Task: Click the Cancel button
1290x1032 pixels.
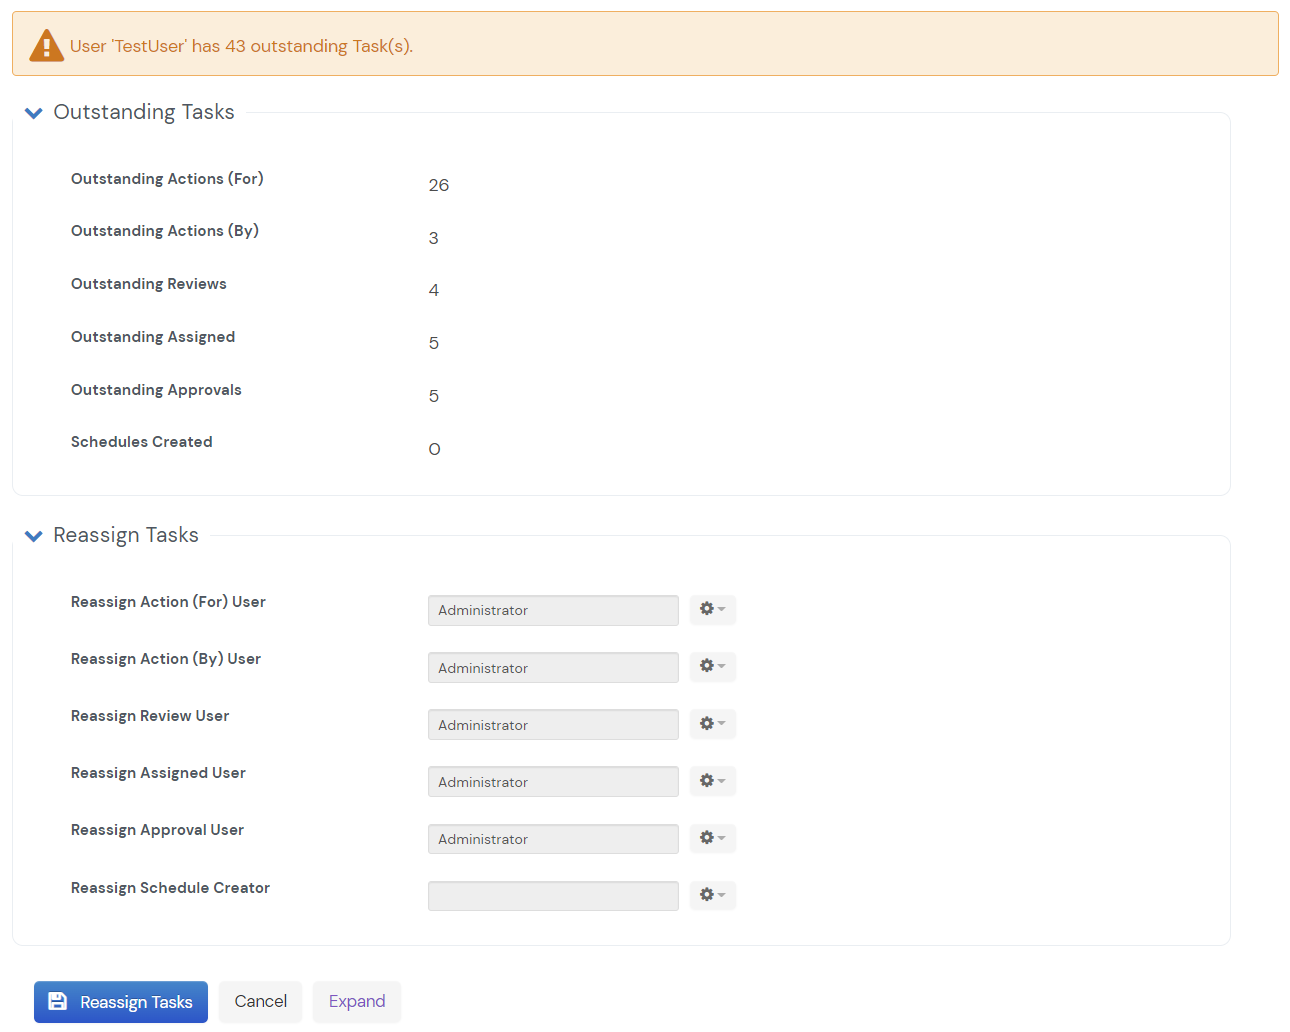Action: 260,1001
